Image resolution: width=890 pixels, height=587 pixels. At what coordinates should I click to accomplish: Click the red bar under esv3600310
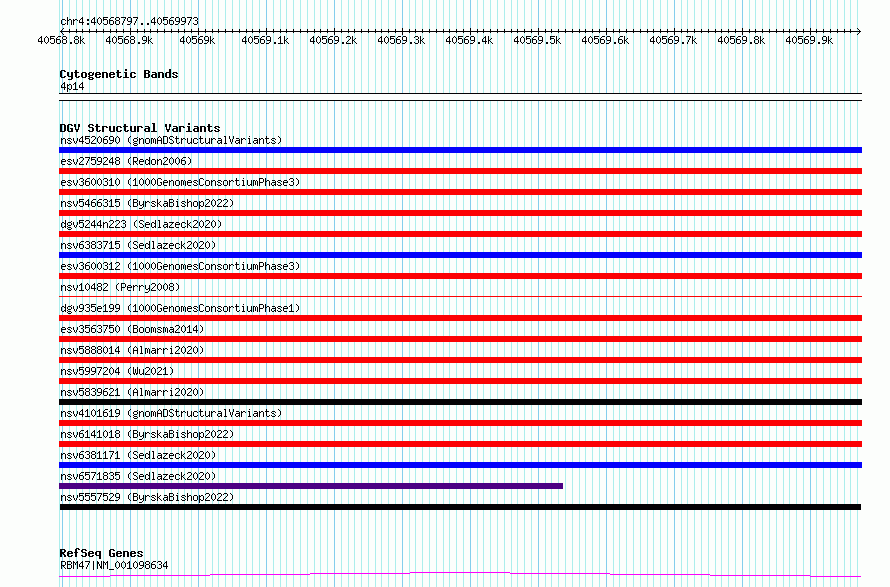(460, 192)
